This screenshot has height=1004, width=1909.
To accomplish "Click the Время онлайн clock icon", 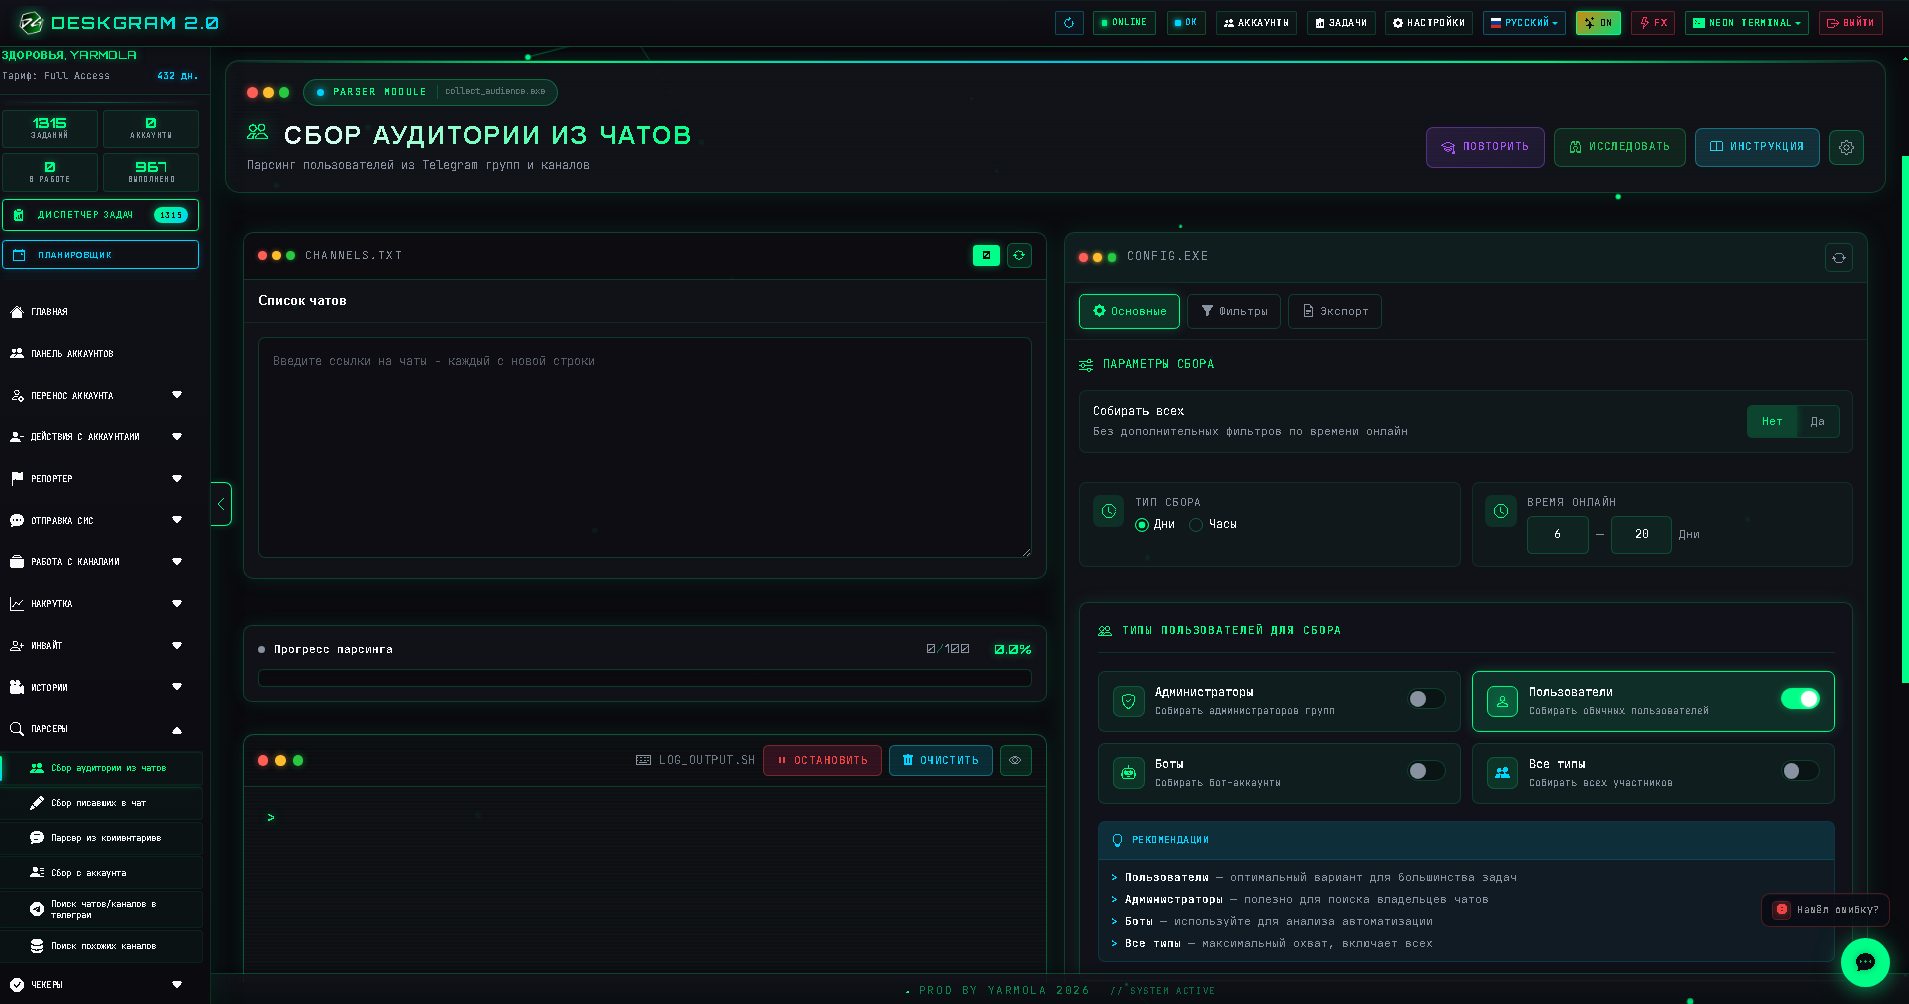I will click(x=1501, y=511).
